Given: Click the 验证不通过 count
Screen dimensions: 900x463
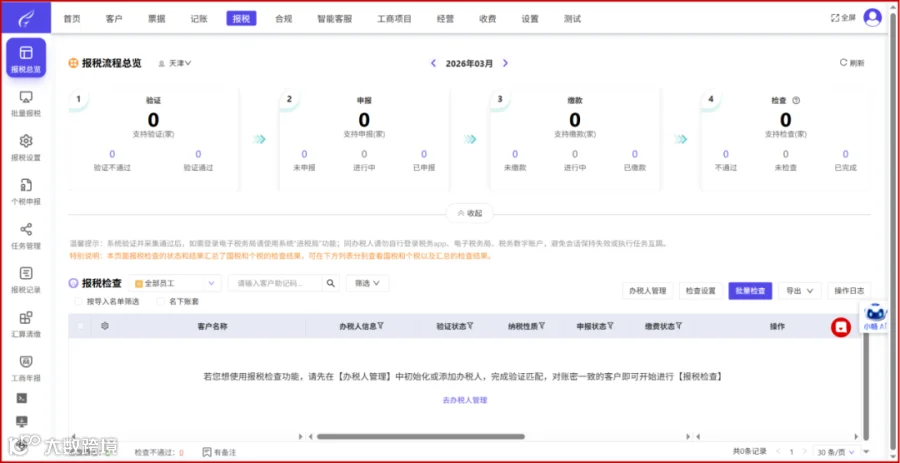Looking at the screenshot, I should point(112,154).
